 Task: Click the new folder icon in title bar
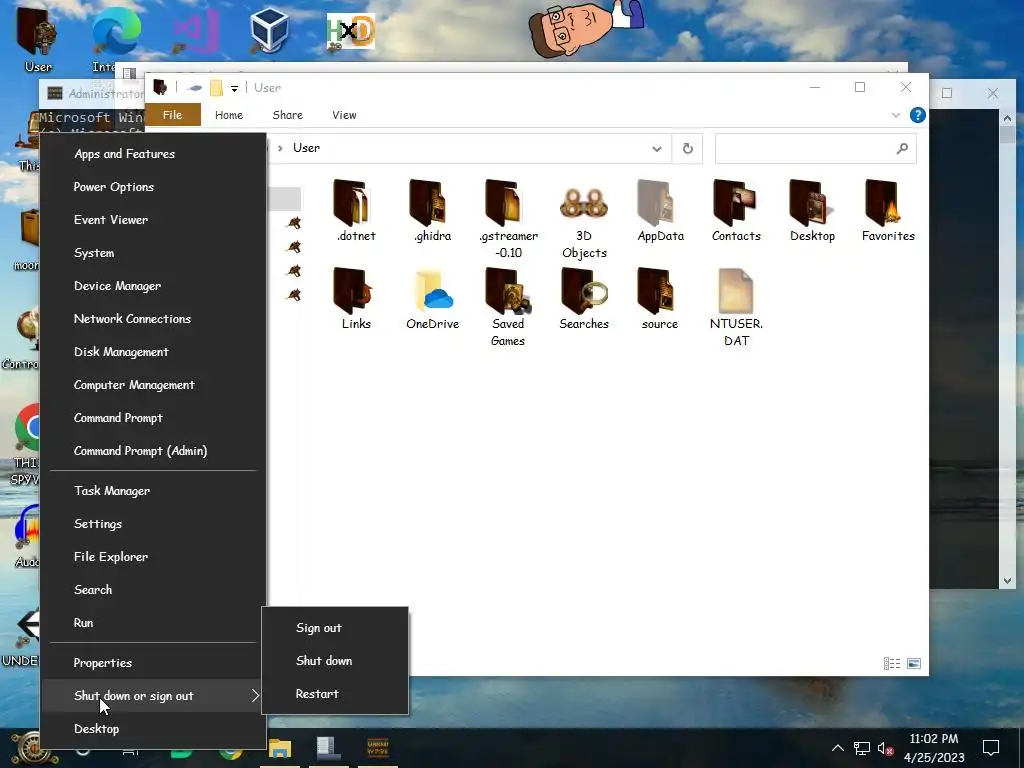tap(216, 88)
